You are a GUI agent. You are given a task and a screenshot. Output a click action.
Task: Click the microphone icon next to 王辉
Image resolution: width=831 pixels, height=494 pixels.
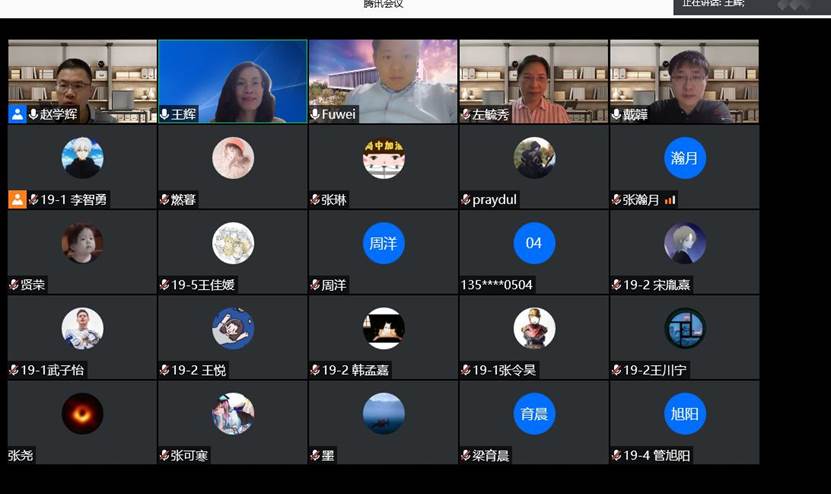165,114
